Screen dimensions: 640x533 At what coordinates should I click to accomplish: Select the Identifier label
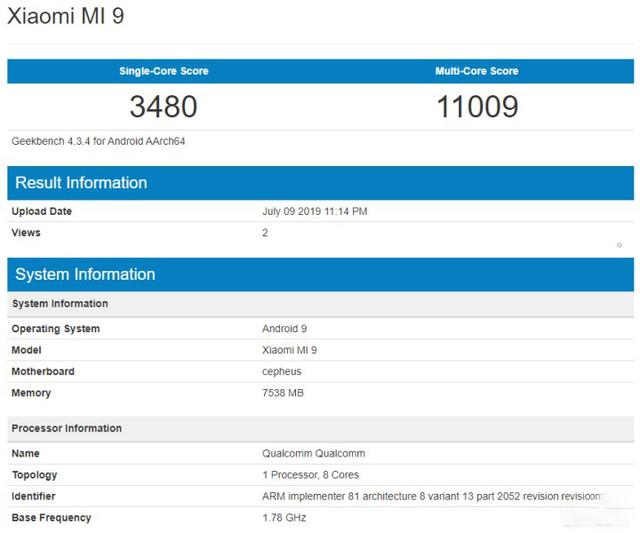pyautogui.click(x=33, y=496)
